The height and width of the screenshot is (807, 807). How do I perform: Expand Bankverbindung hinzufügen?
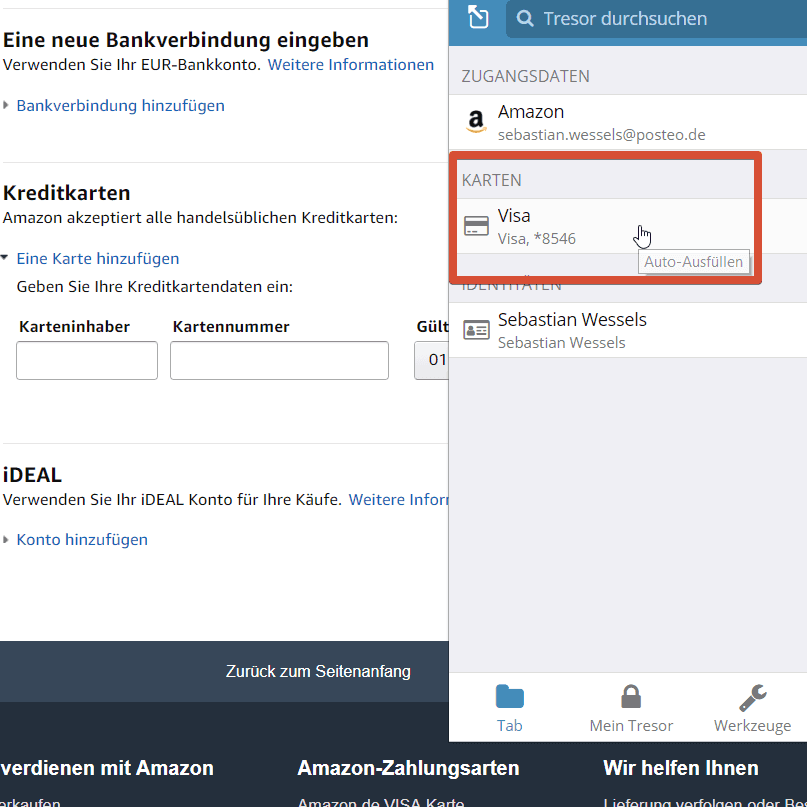pyautogui.click(x=6, y=106)
